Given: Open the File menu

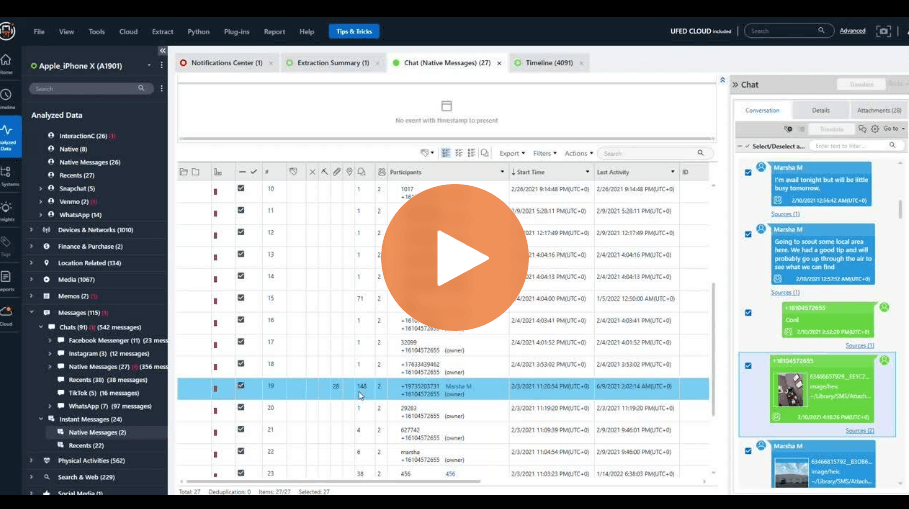Looking at the screenshot, I should (39, 32).
